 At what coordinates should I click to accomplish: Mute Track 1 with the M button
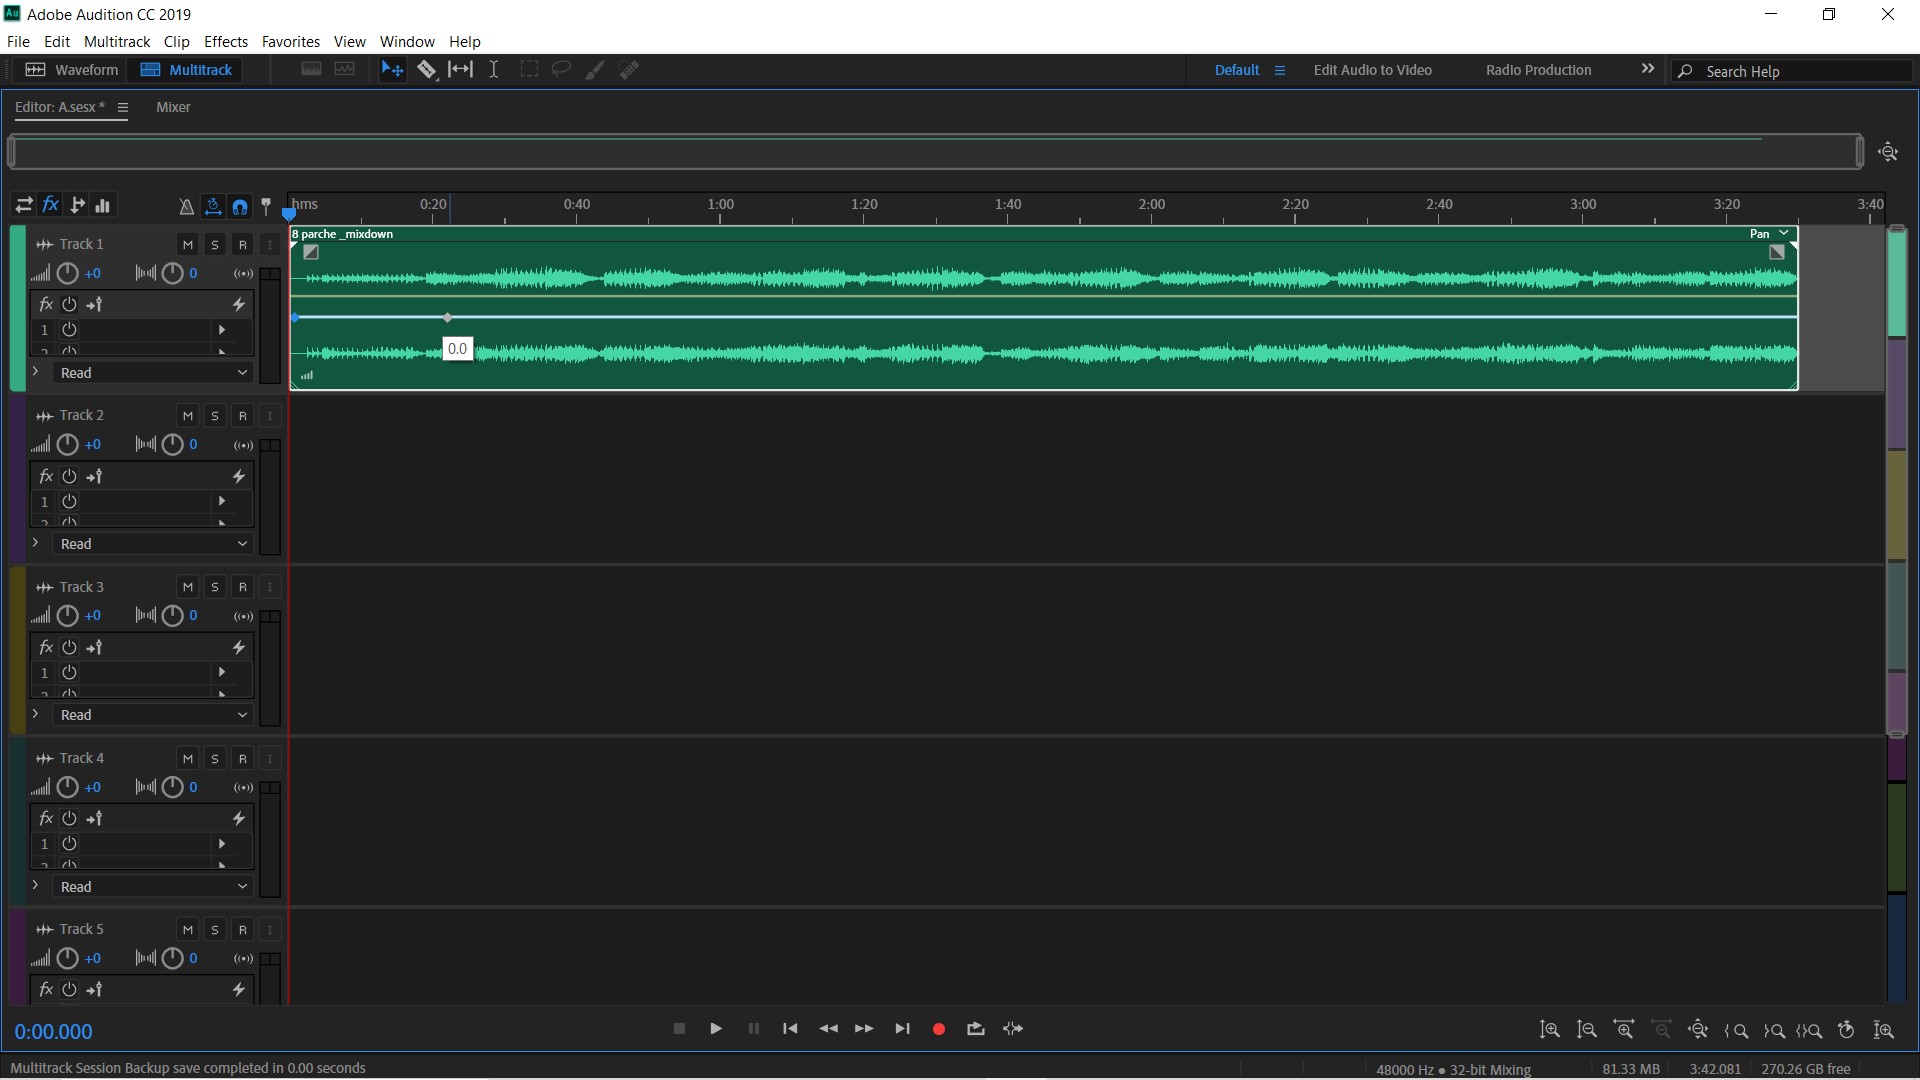pyautogui.click(x=187, y=244)
